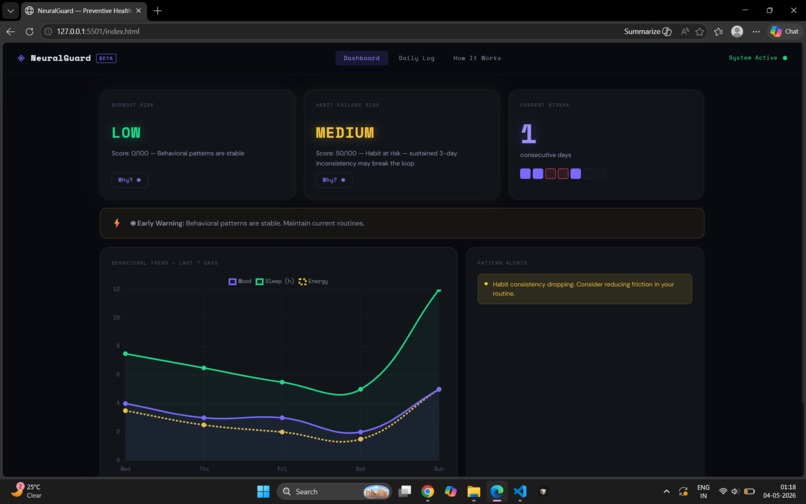Click the taskbar Search box

pos(334,492)
